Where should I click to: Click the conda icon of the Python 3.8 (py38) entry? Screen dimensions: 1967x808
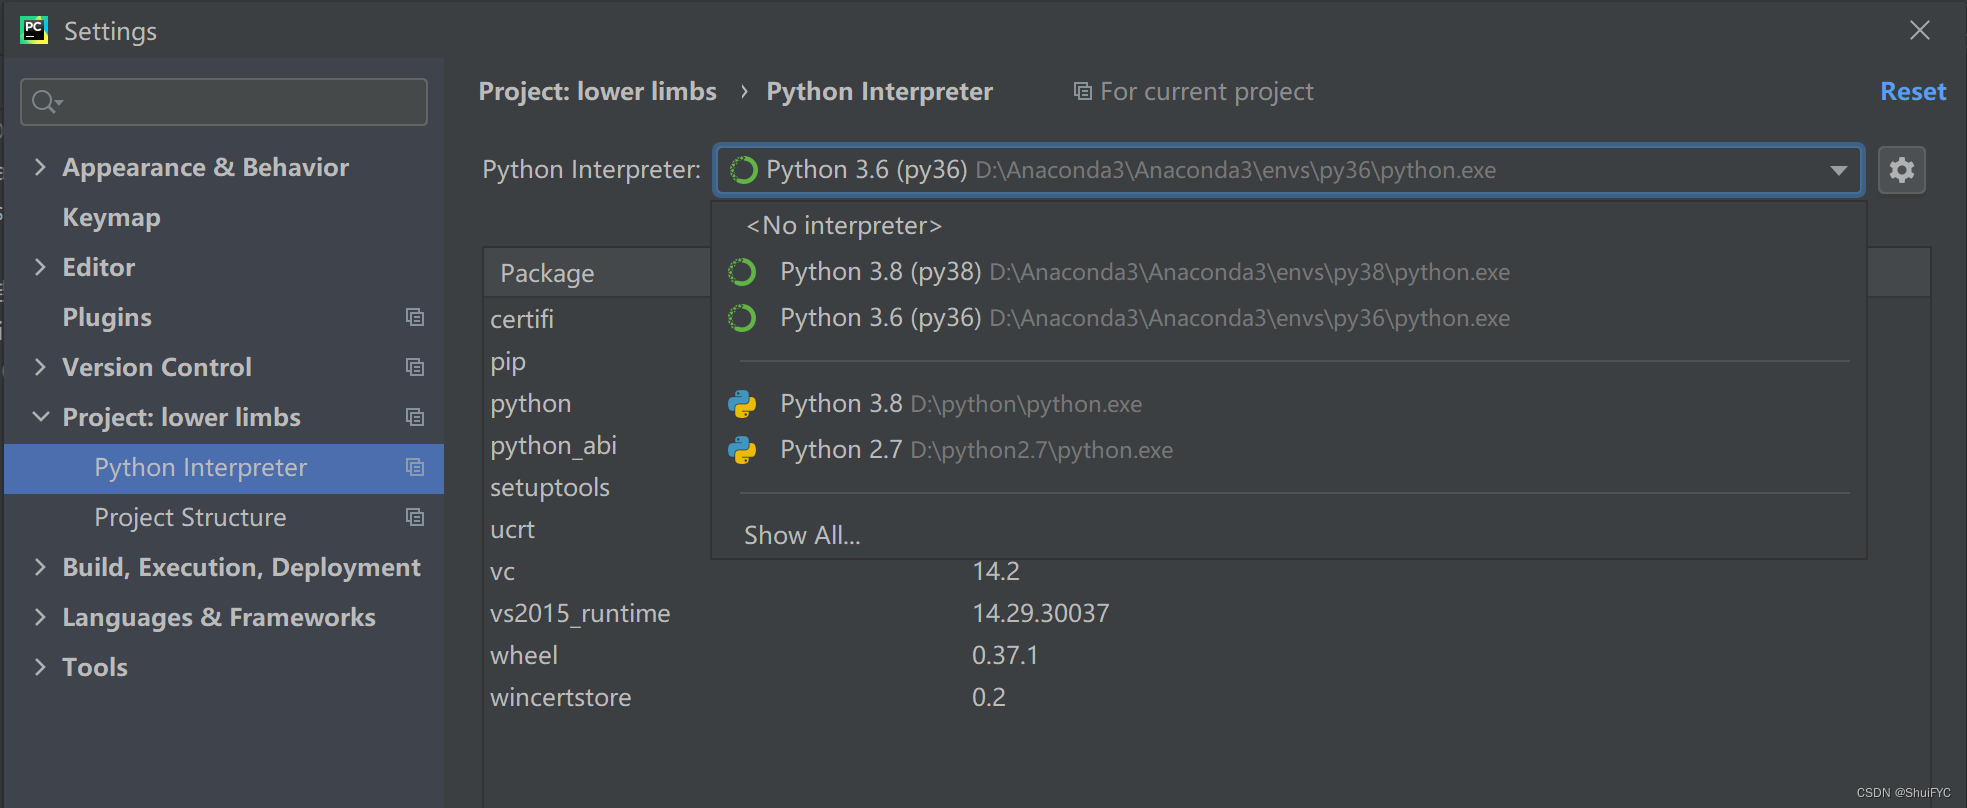pyautogui.click(x=742, y=272)
